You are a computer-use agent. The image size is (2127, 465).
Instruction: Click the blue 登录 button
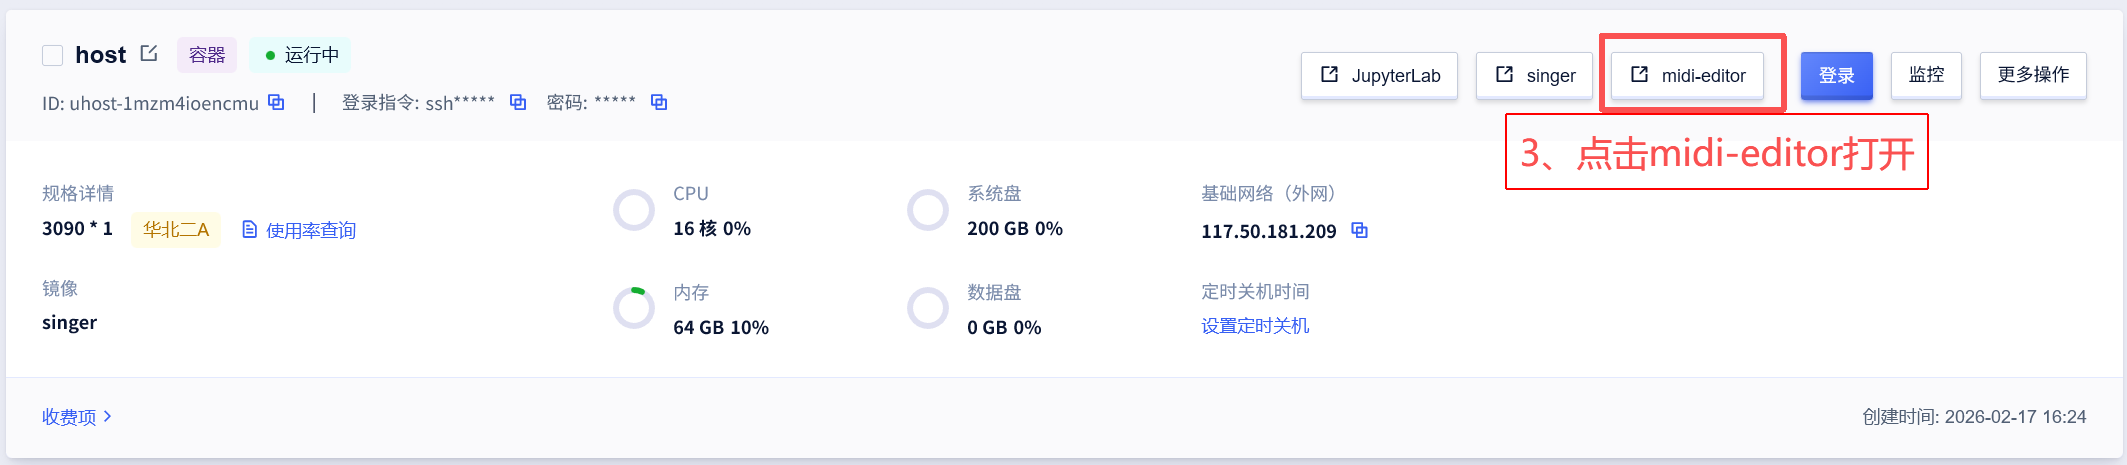1836,76
